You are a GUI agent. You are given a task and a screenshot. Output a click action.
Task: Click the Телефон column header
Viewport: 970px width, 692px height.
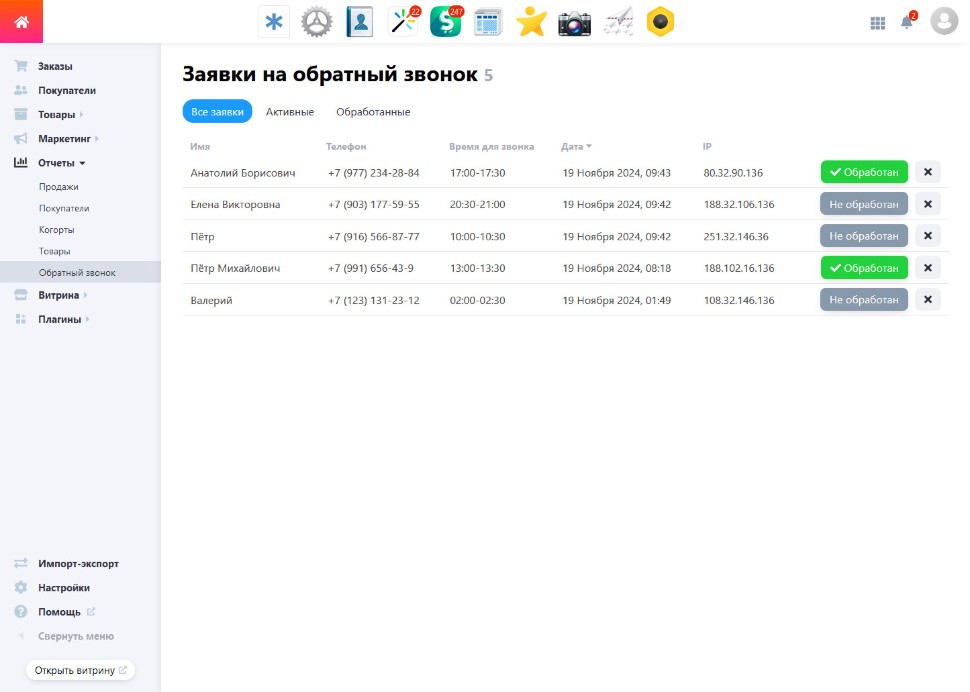tap(346, 147)
